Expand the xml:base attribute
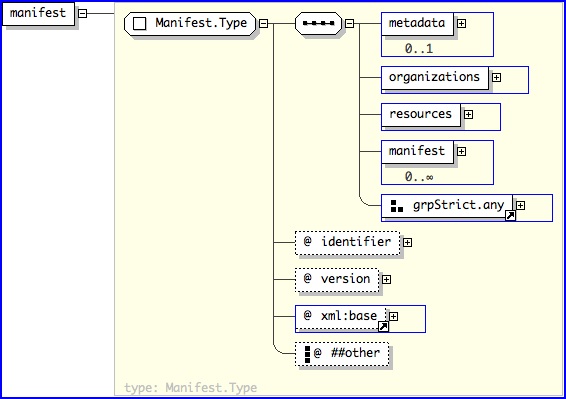 393,316
